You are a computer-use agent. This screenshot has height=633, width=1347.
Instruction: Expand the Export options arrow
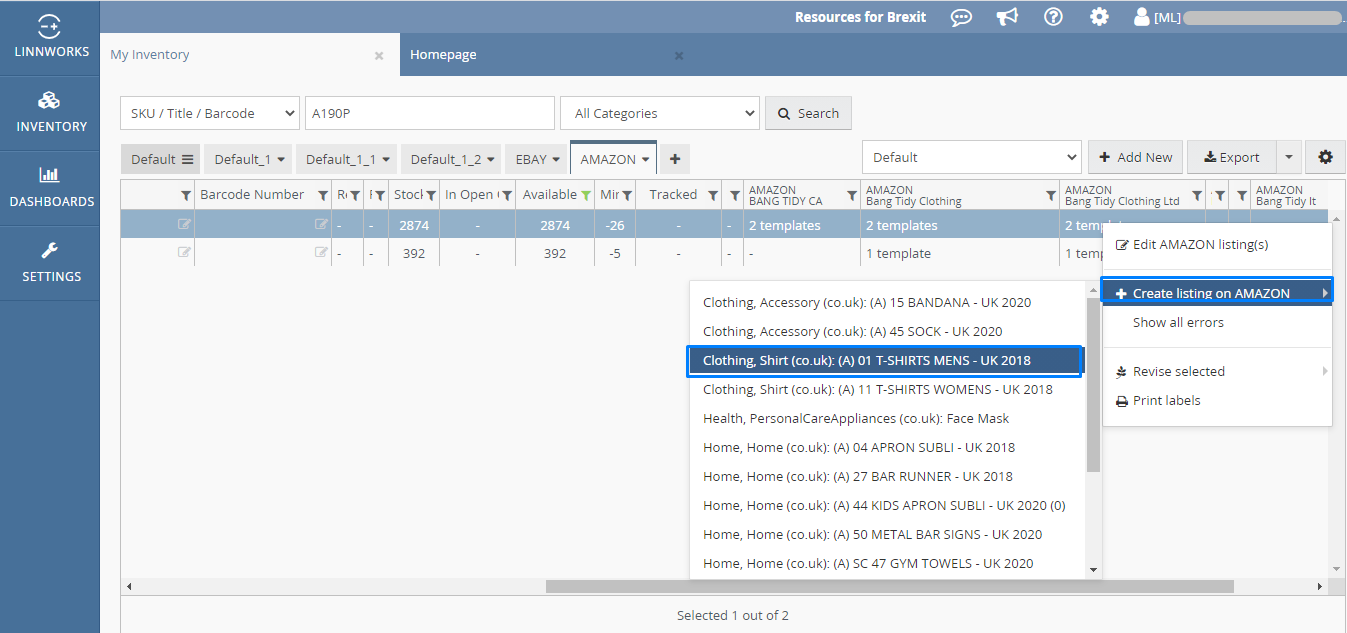1288,157
